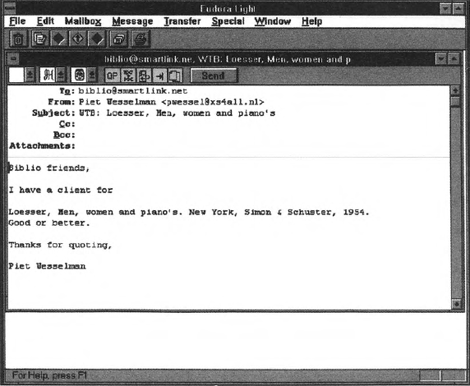Click the text-as-document icon next to QP

[128, 76]
